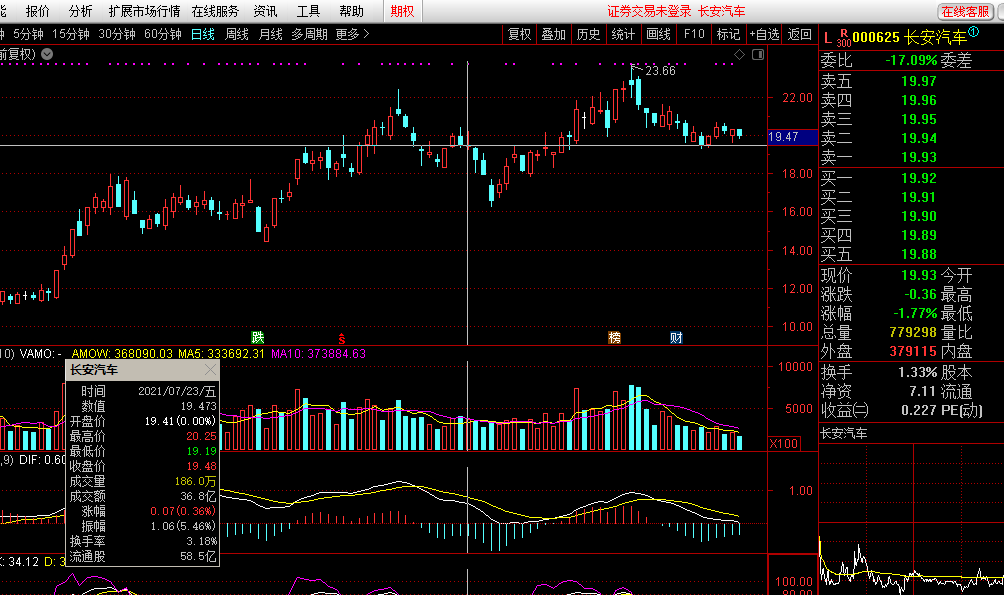Viewport: 1004px width, 595px height.
Task: Select the 周线 weekly chart tab
Action: [236, 35]
